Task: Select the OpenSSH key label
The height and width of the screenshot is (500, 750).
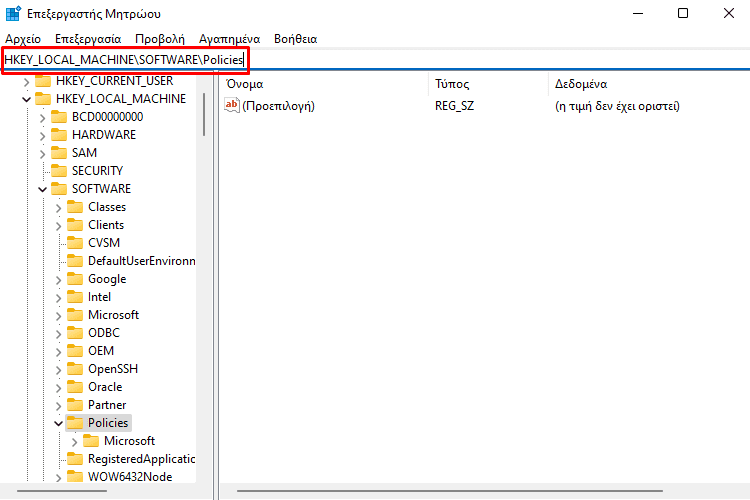Action: (113, 369)
